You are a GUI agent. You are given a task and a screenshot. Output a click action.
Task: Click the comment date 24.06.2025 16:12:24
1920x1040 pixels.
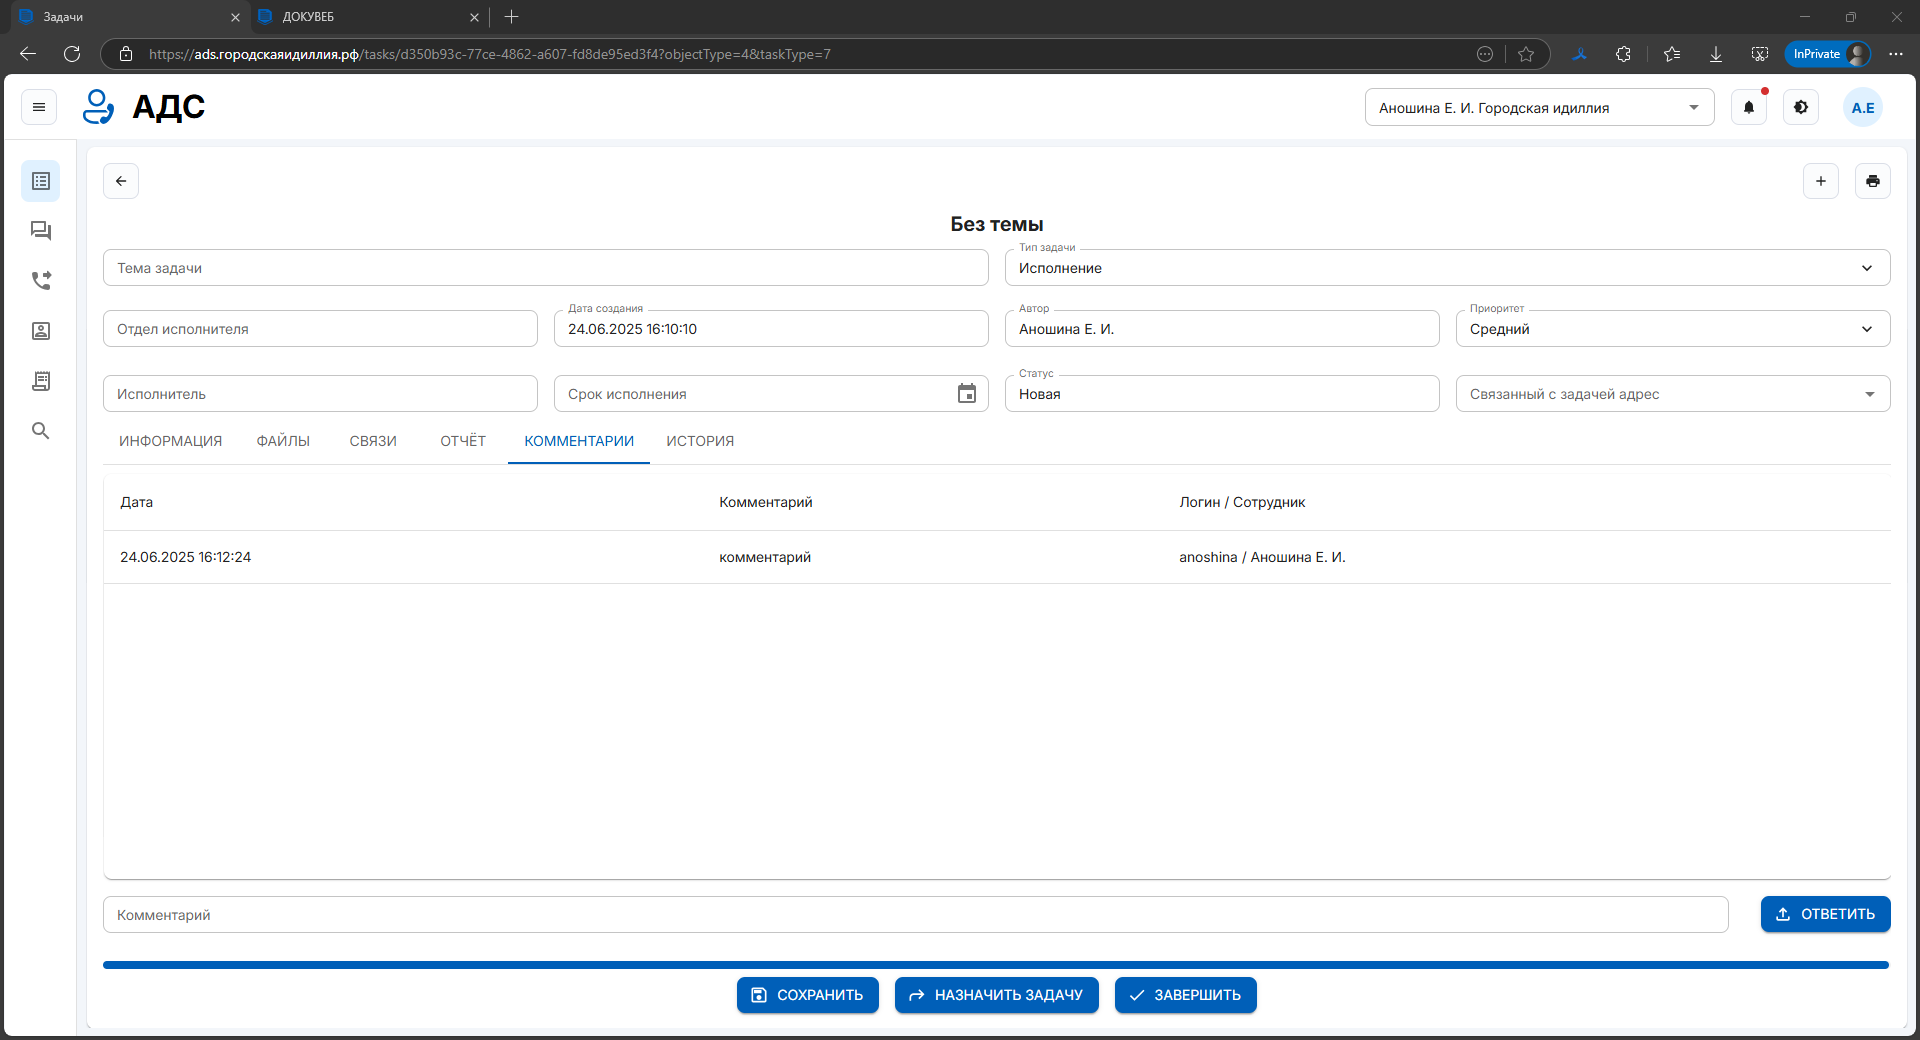coord(186,557)
